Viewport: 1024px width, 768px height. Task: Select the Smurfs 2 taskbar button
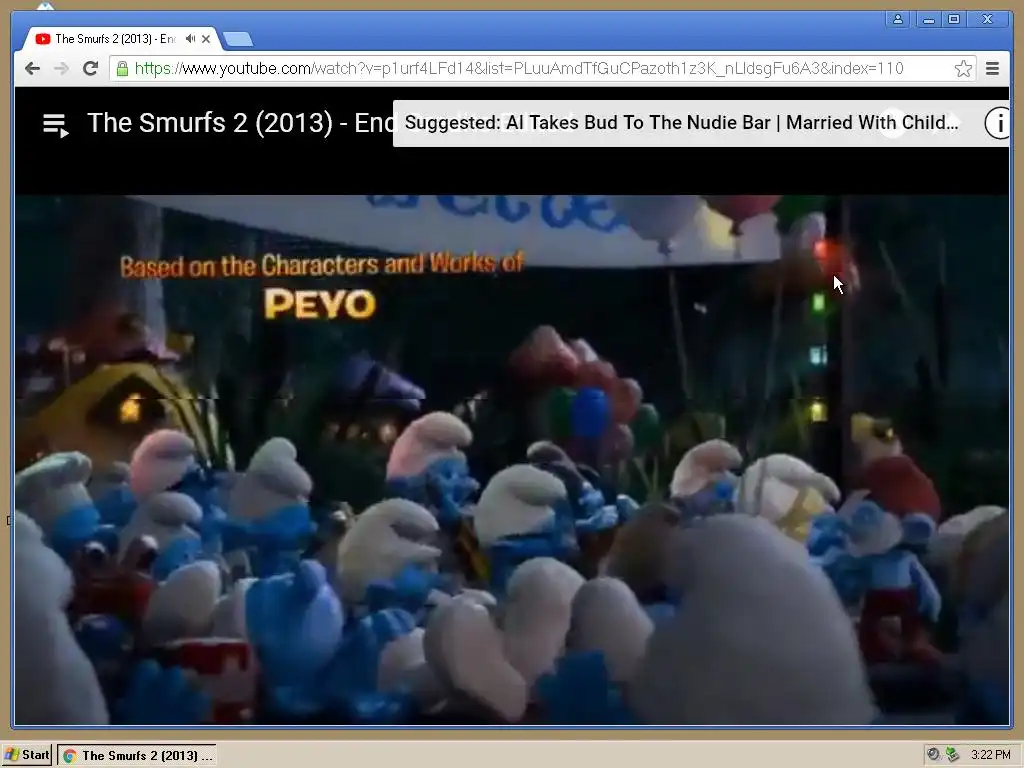coord(137,756)
